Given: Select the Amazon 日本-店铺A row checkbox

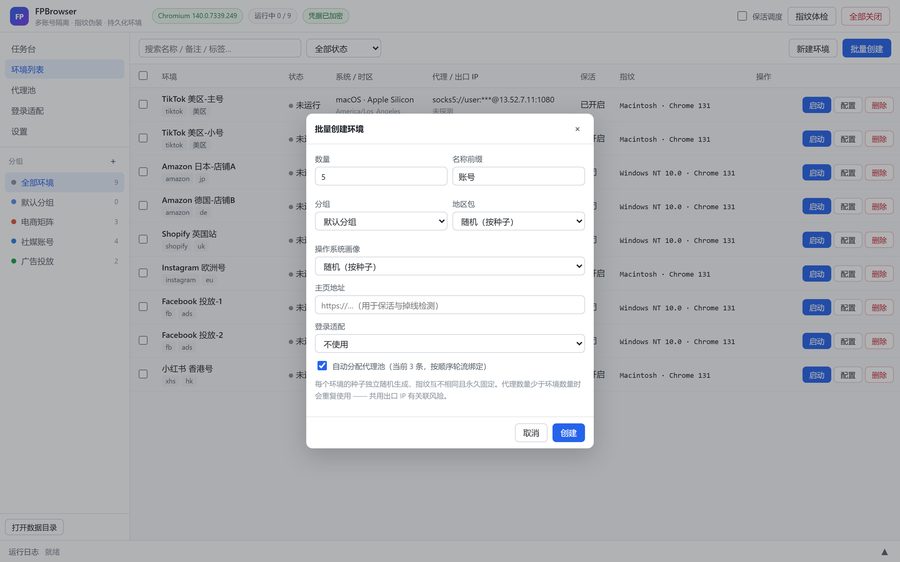Looking at the screenshot, I should click(143, 172).
